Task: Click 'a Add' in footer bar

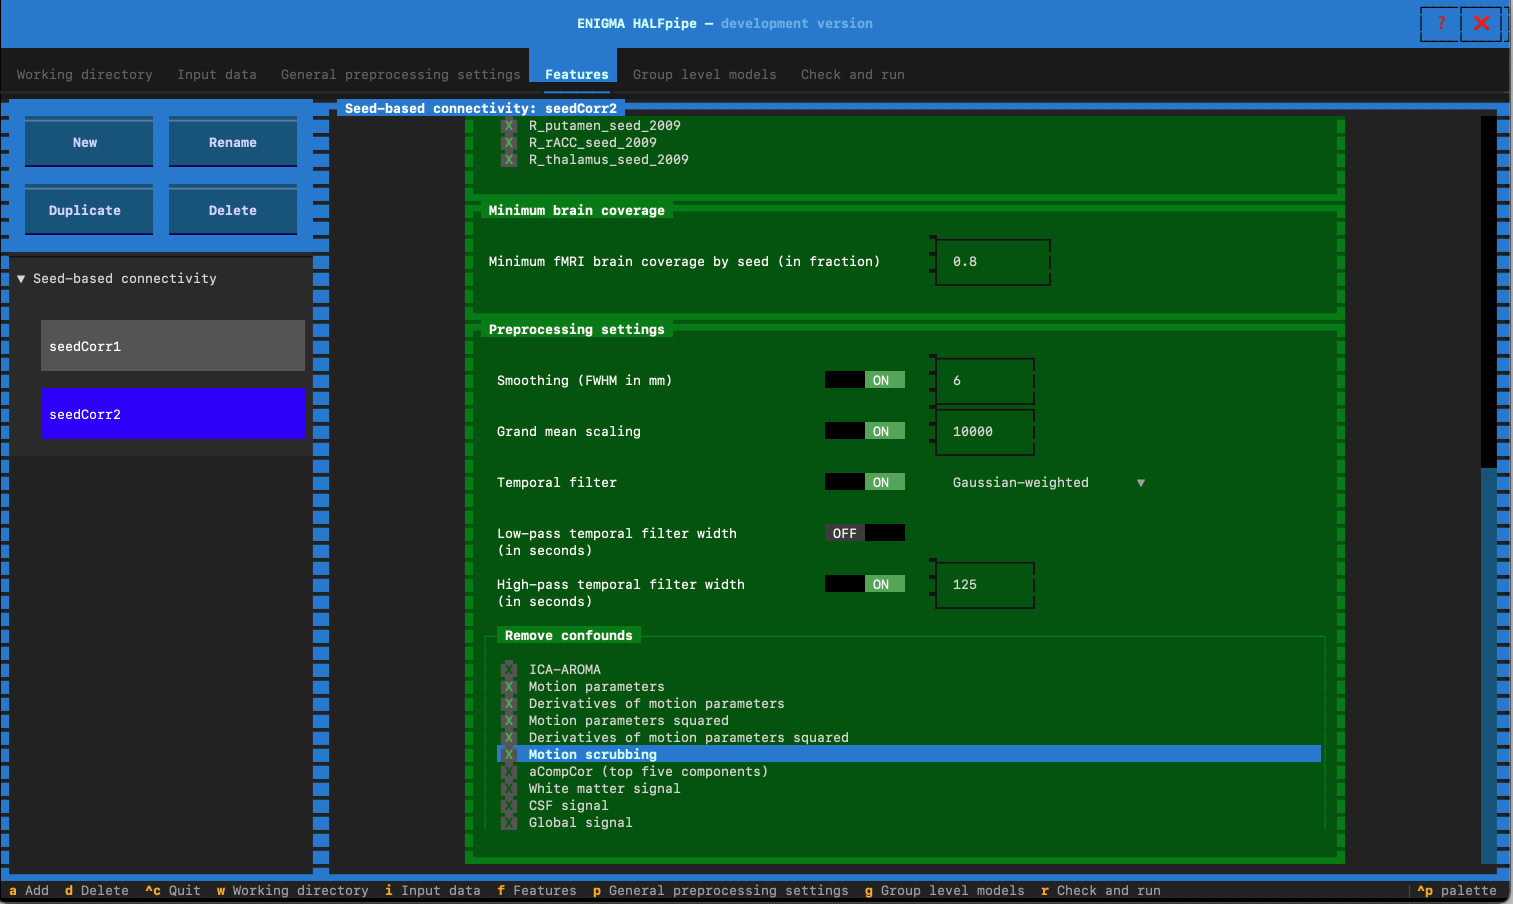Action: point(29,891)
